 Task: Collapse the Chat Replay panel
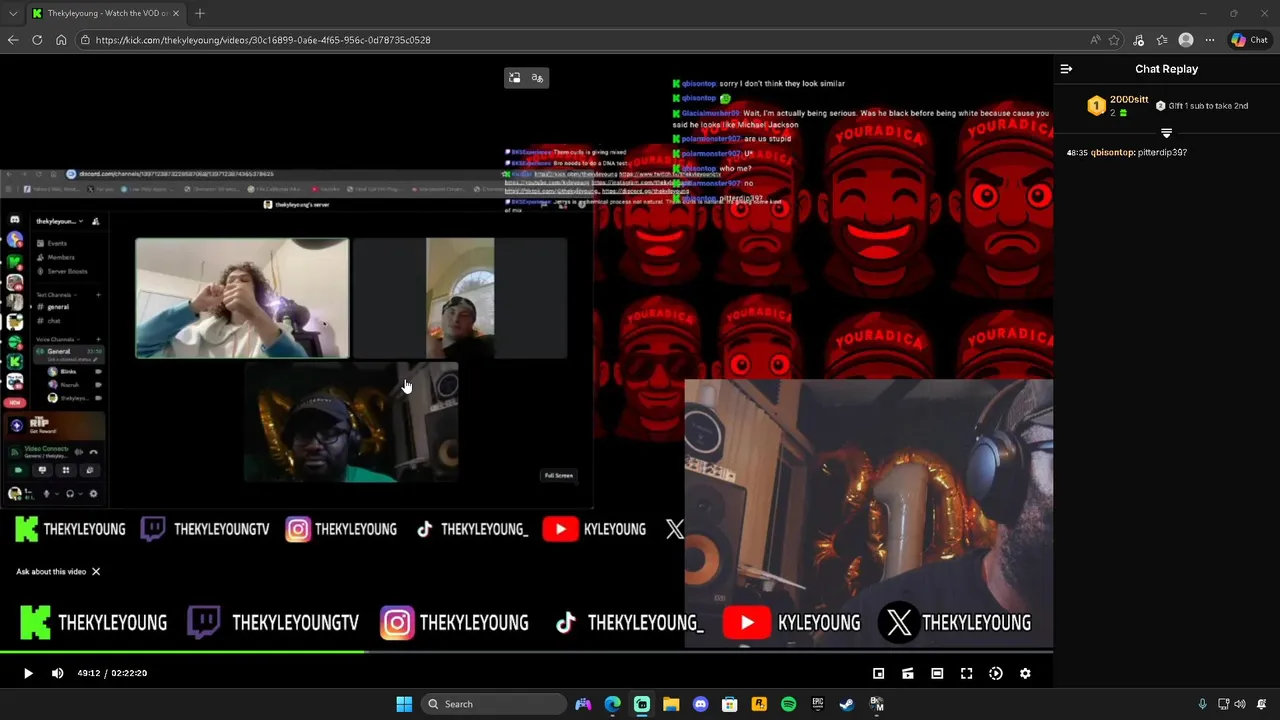1066,69
